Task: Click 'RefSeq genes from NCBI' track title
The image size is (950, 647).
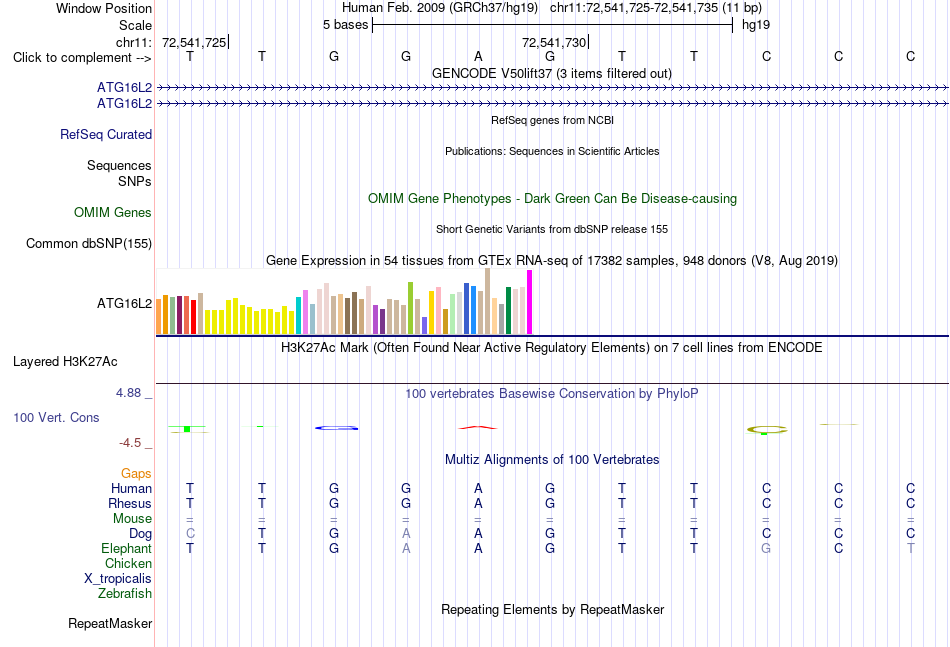Action: pyautogui.click(x=553, y=121)
